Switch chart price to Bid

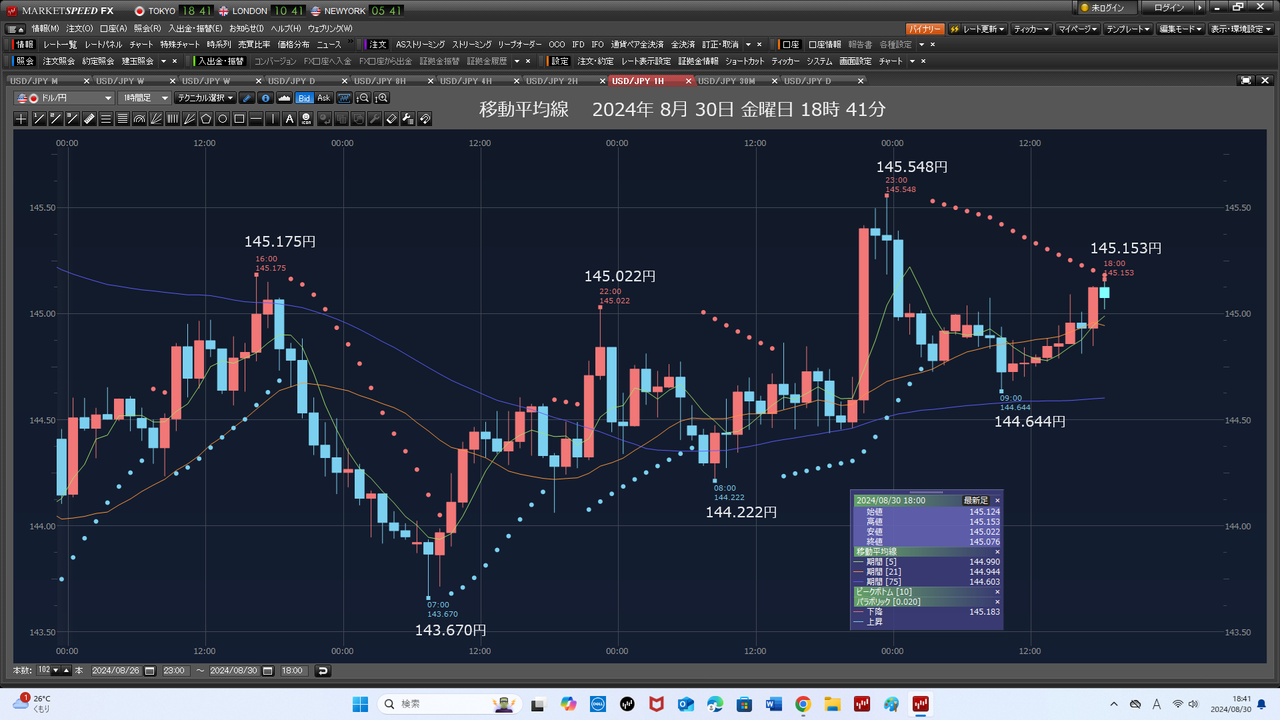click(305, 98)
